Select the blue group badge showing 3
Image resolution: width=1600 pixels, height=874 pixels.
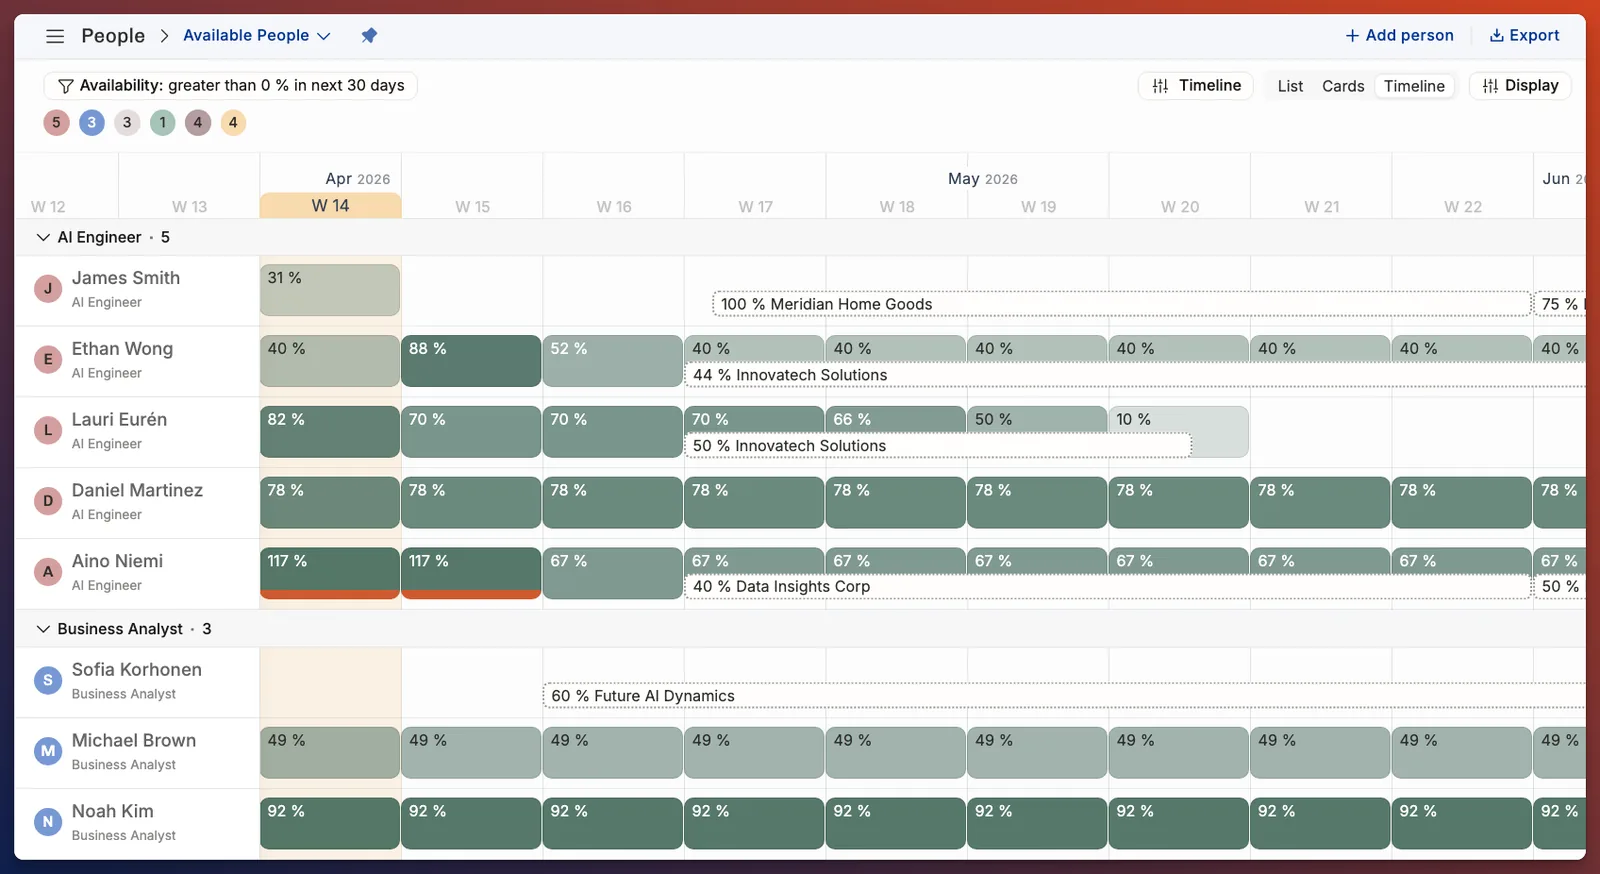click(x=92, y=123)
